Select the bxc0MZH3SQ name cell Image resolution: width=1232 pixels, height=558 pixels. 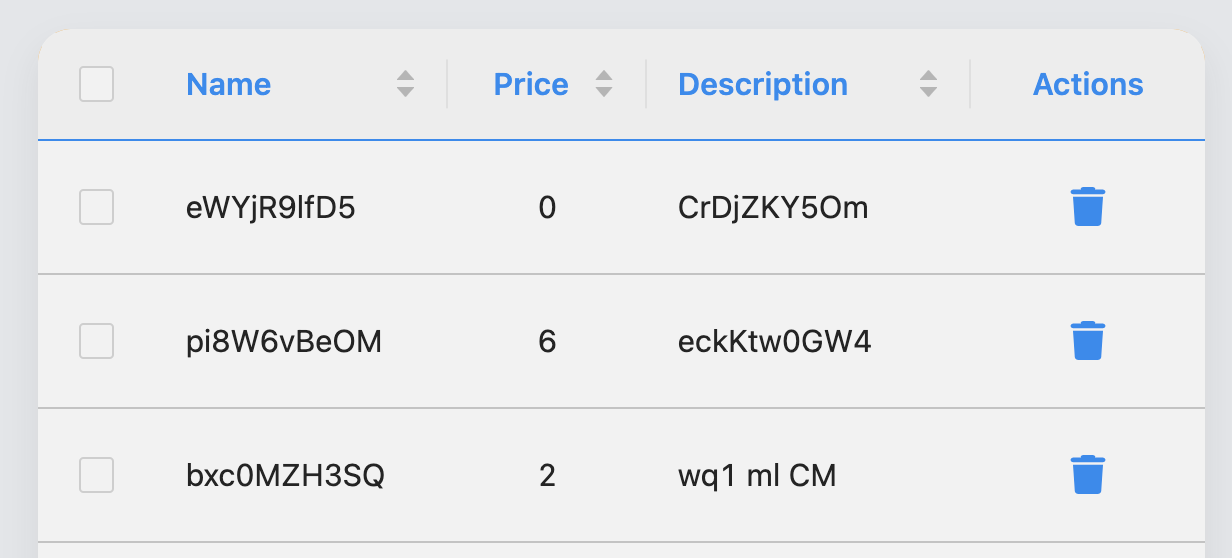[x=285, y=476]
